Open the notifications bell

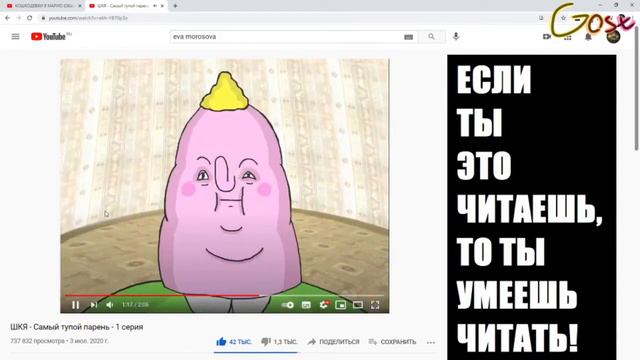pos(588,37)
